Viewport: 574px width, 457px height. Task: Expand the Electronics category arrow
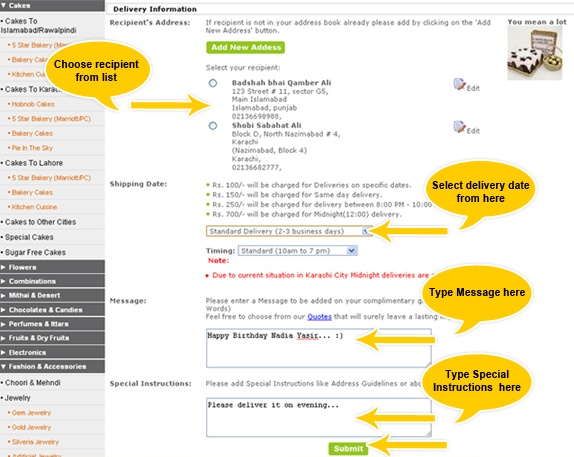pyautogui.click(x=3, y=353)
